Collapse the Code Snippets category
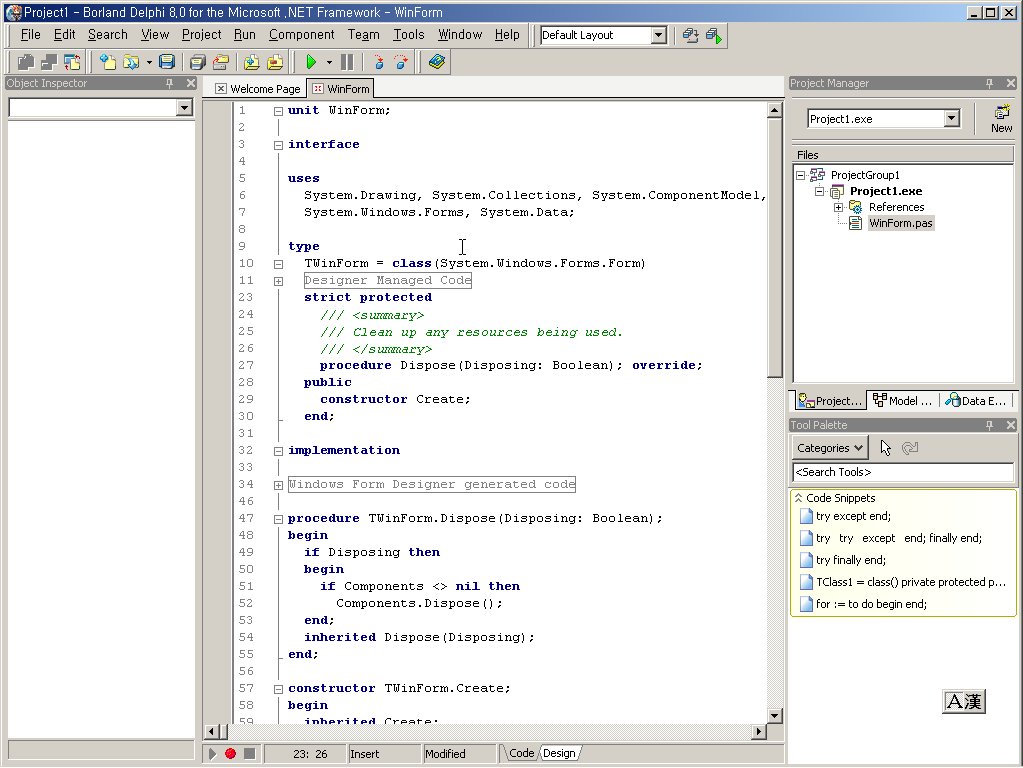Viewport: 1023px width, 768px height. point(798,498)
